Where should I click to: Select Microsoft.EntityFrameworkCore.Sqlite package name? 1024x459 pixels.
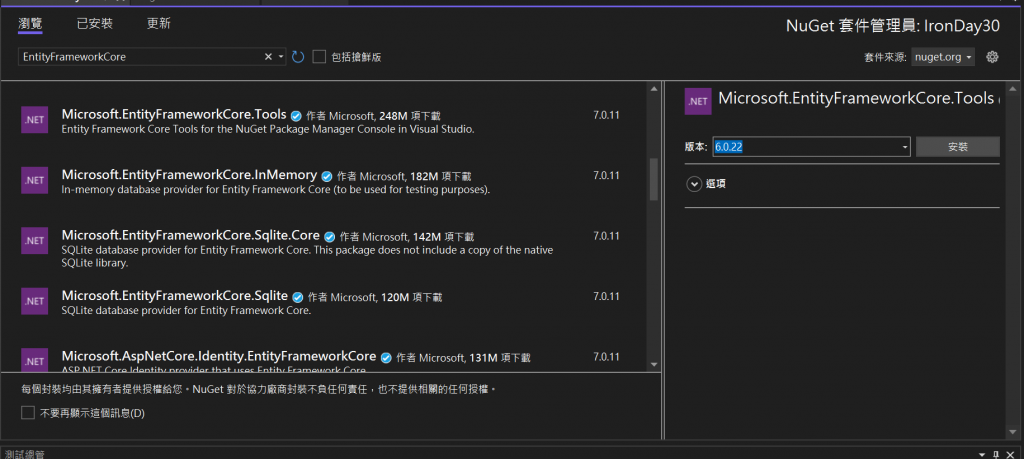[175, 296]
